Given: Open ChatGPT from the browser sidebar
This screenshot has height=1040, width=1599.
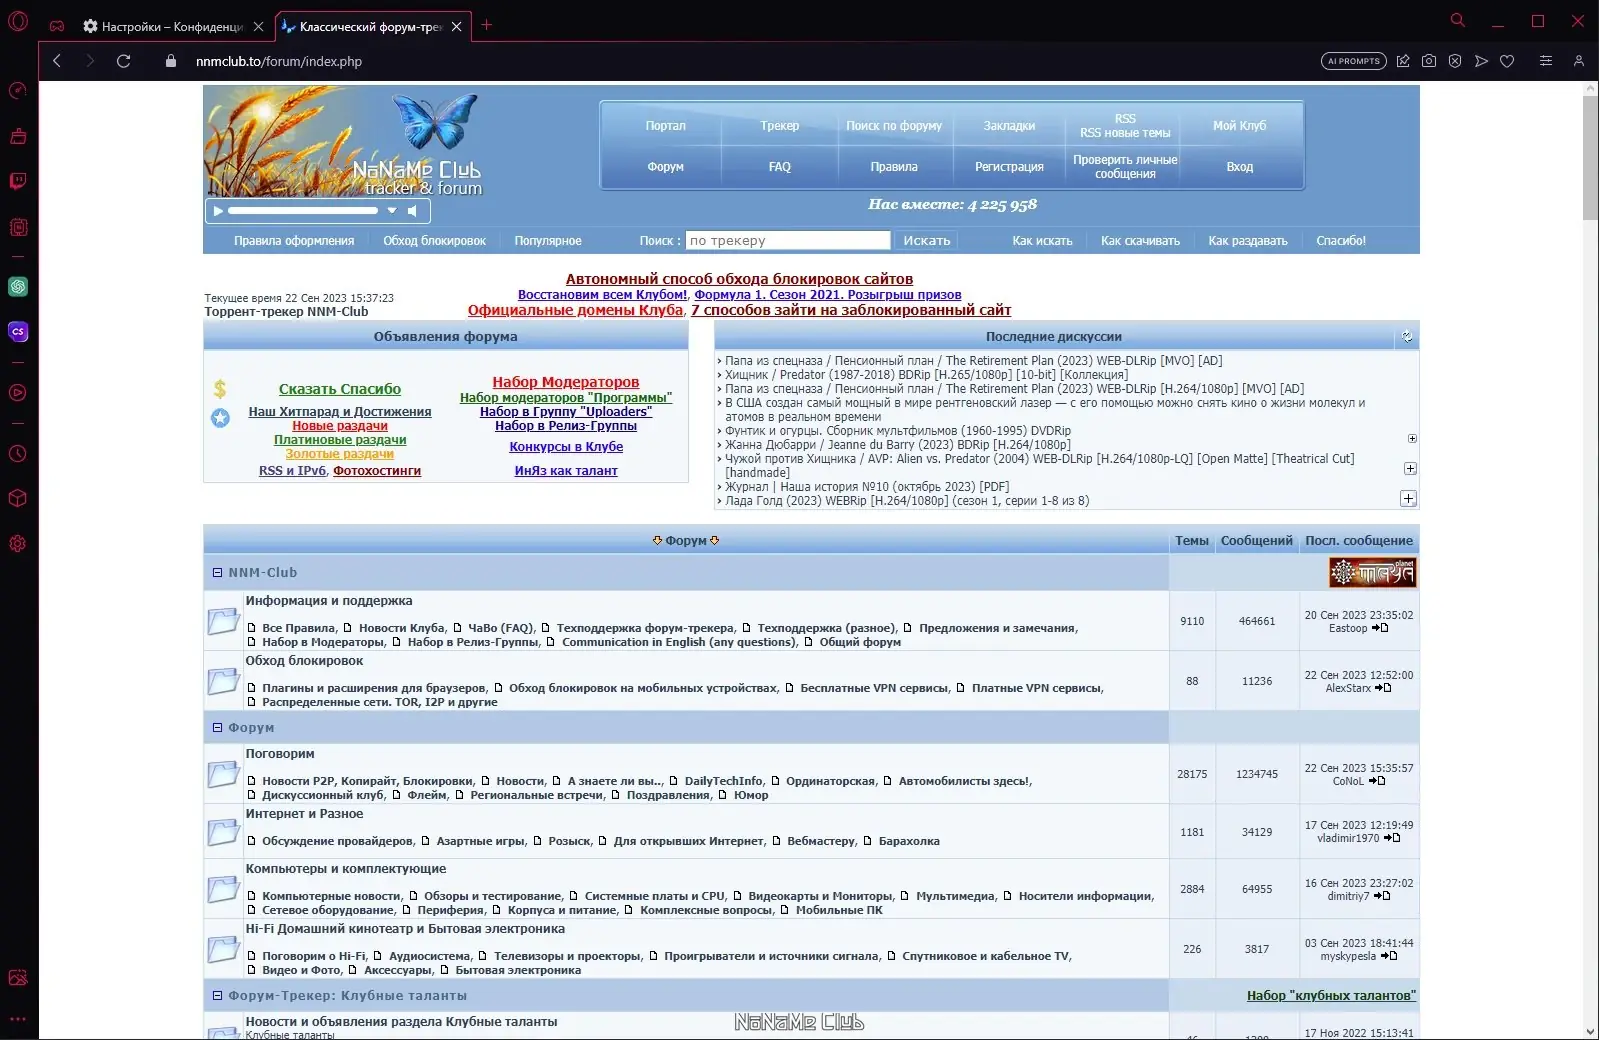Looking at the screenshot, I should click(x=18, y=287).
